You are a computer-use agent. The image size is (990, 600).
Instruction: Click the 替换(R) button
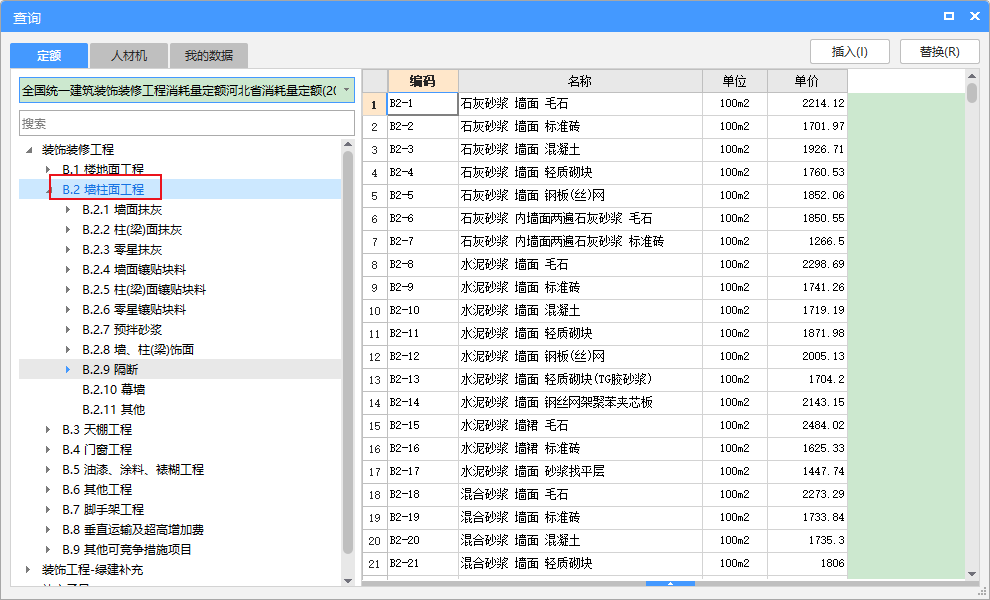[x=939, y=52]
